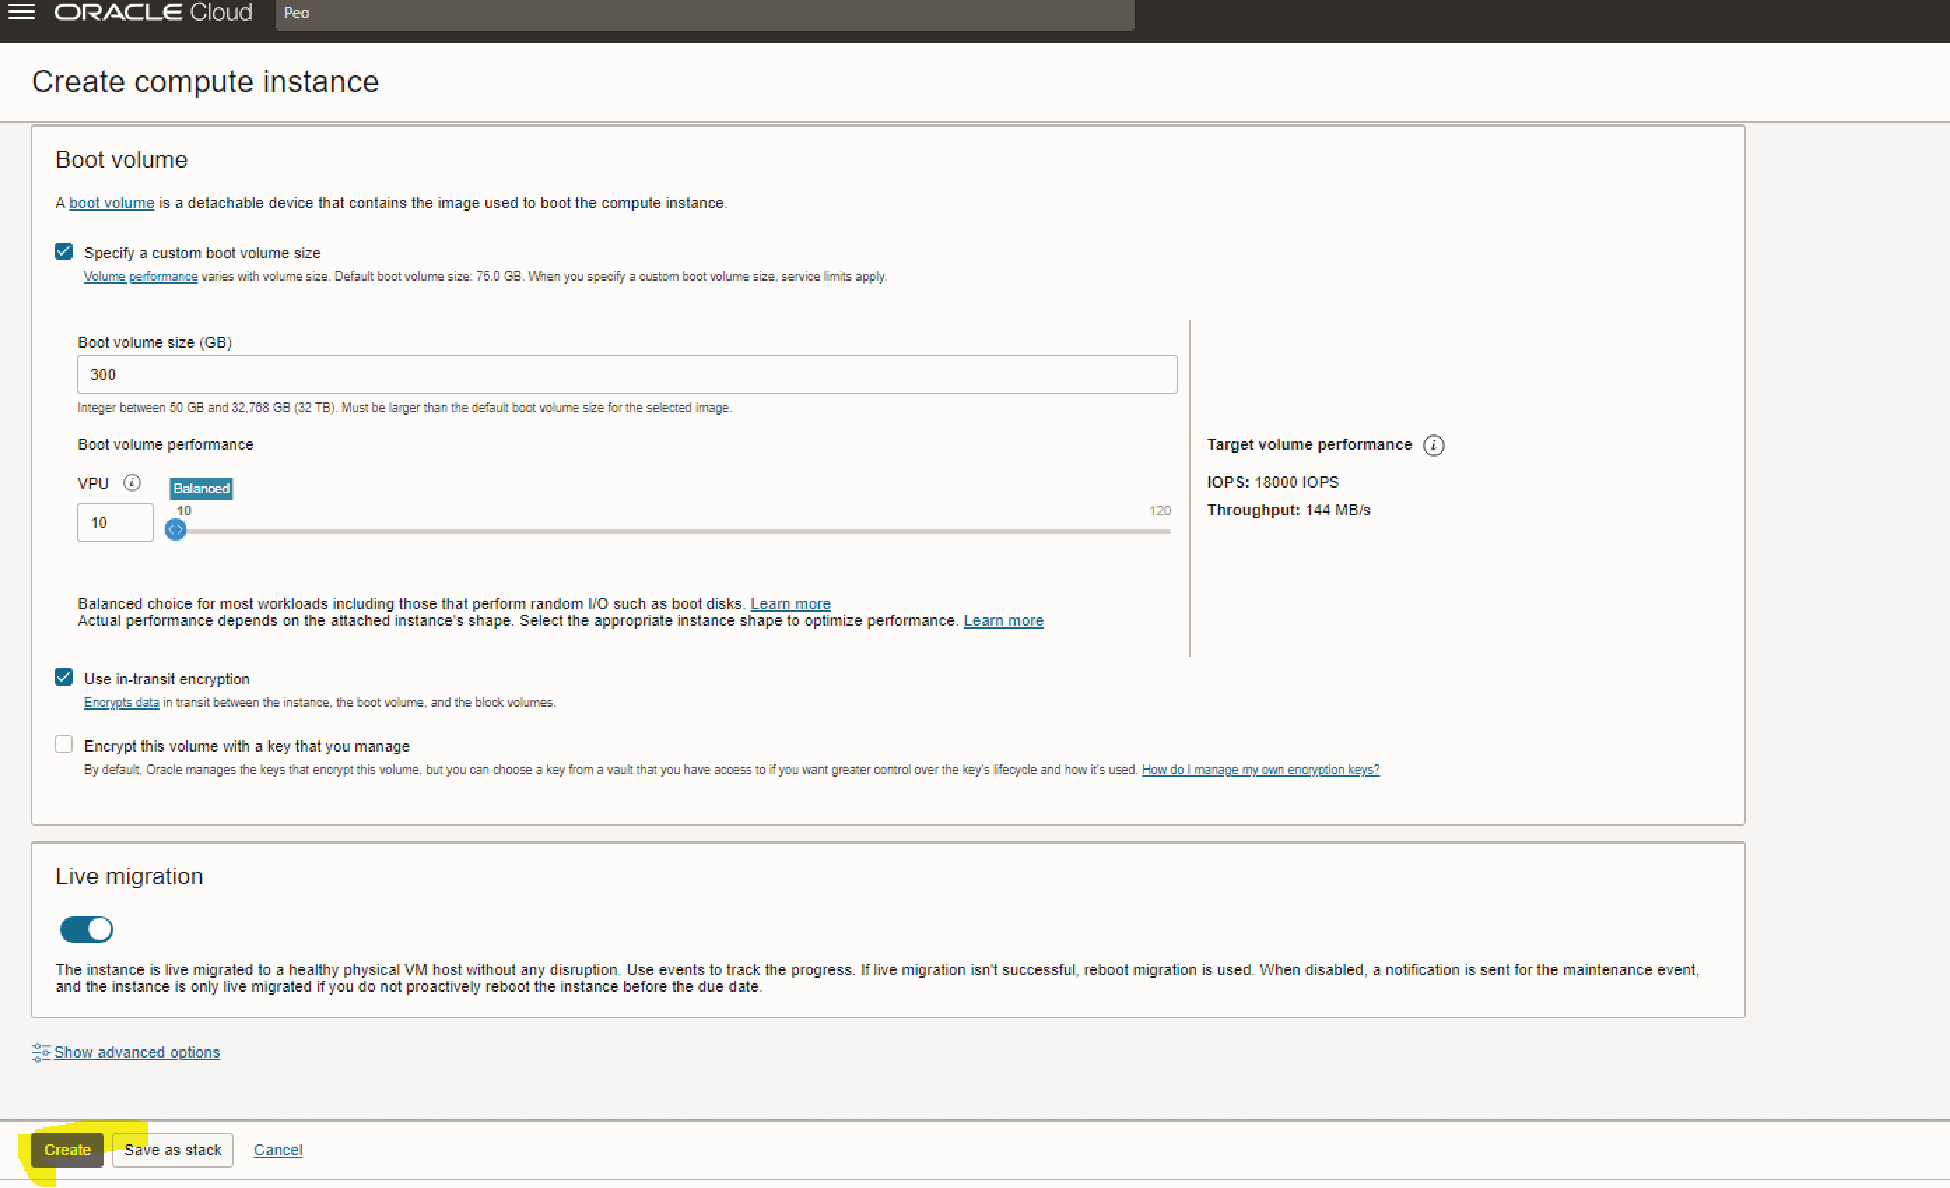1950x1188 pixels.
Task: Click Save as stack
Action: pyautogui.click(x=172, y=1149)
